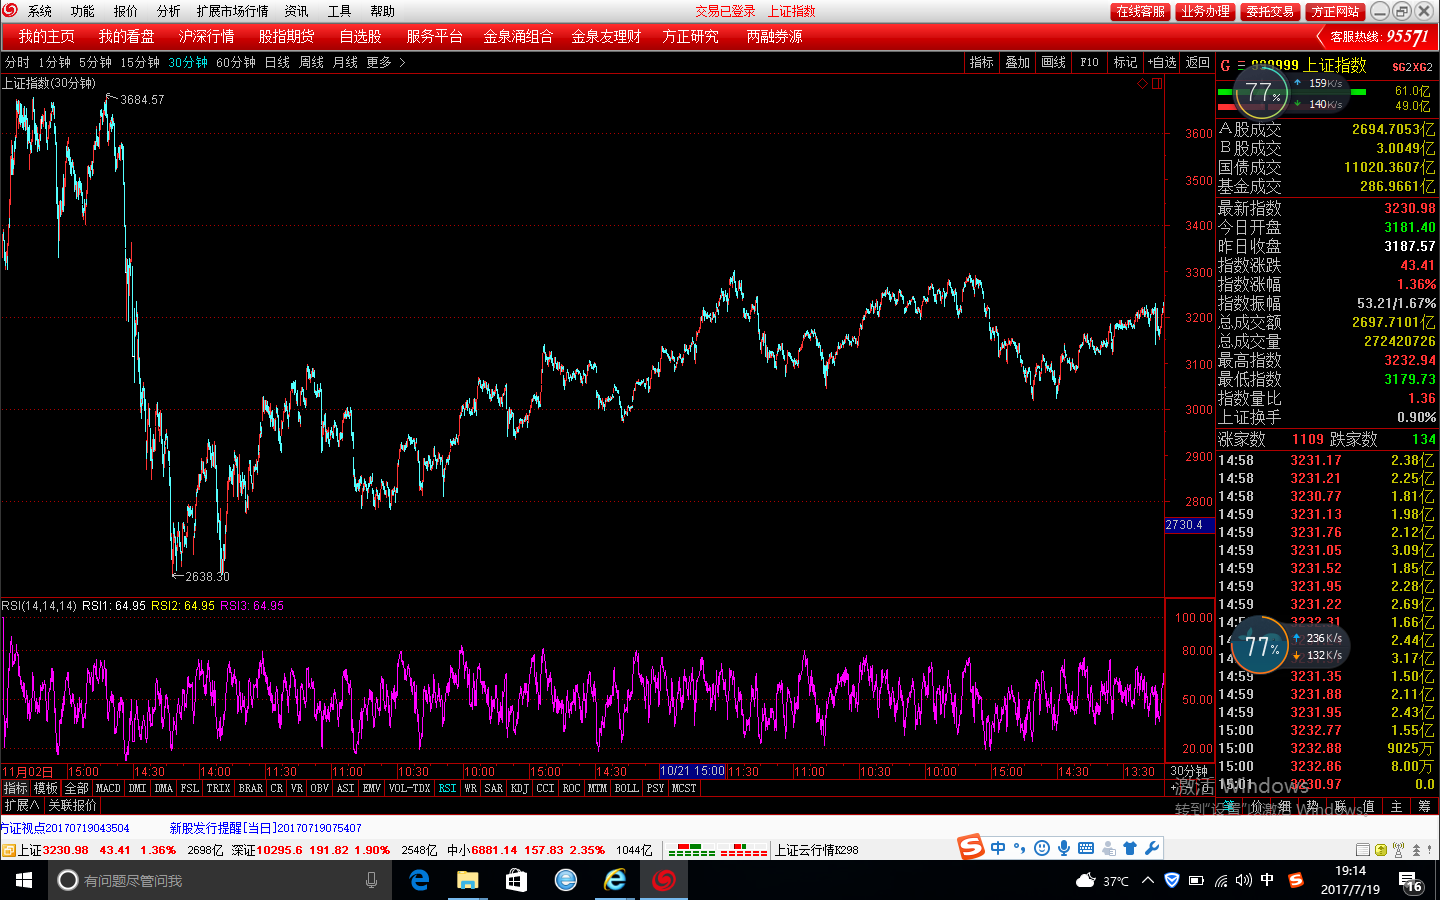1440x900 pixels.
Task: Switch to the 沪深行情 tab
Action: click(x=207, y=36)
